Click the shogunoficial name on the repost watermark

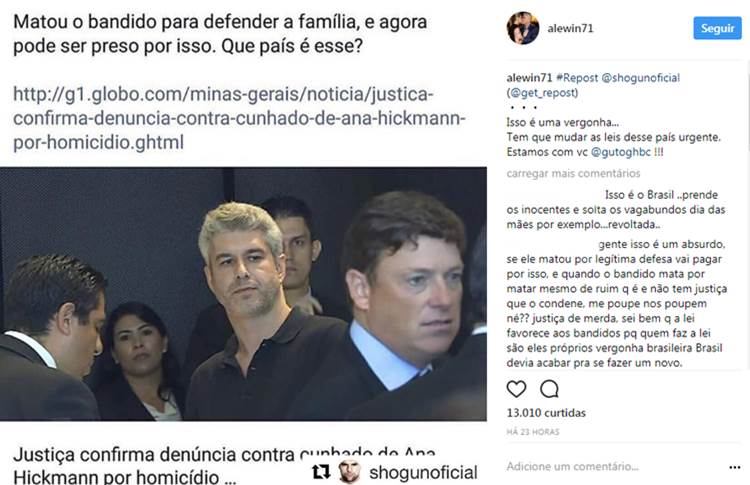[423, 473]
